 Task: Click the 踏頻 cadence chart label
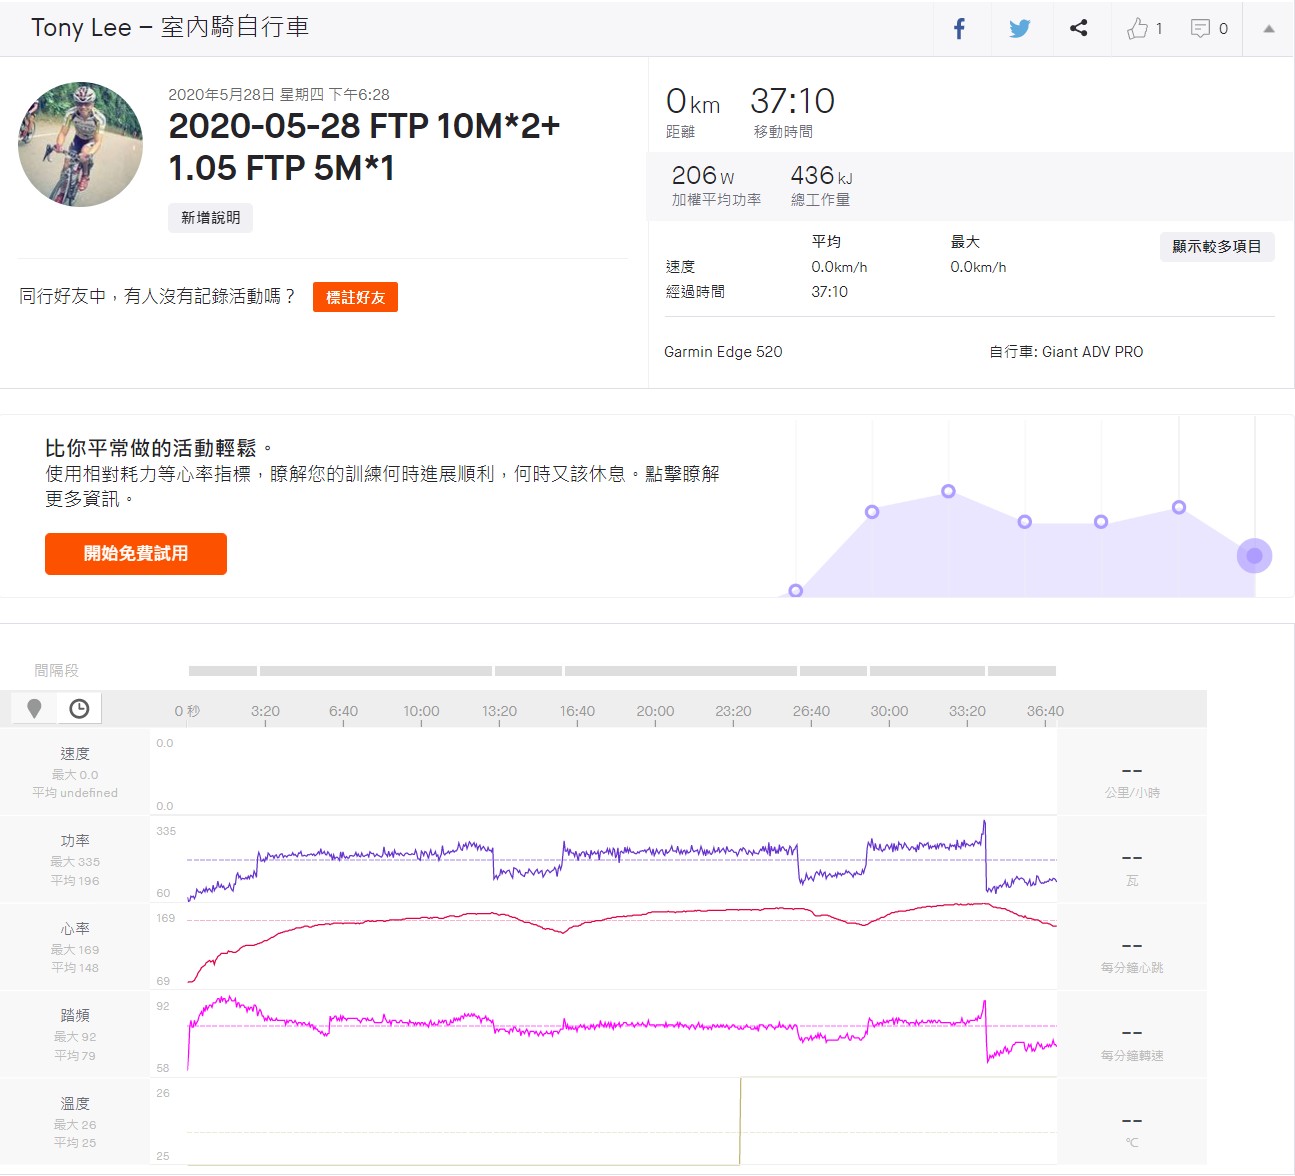click(75, 1016)
